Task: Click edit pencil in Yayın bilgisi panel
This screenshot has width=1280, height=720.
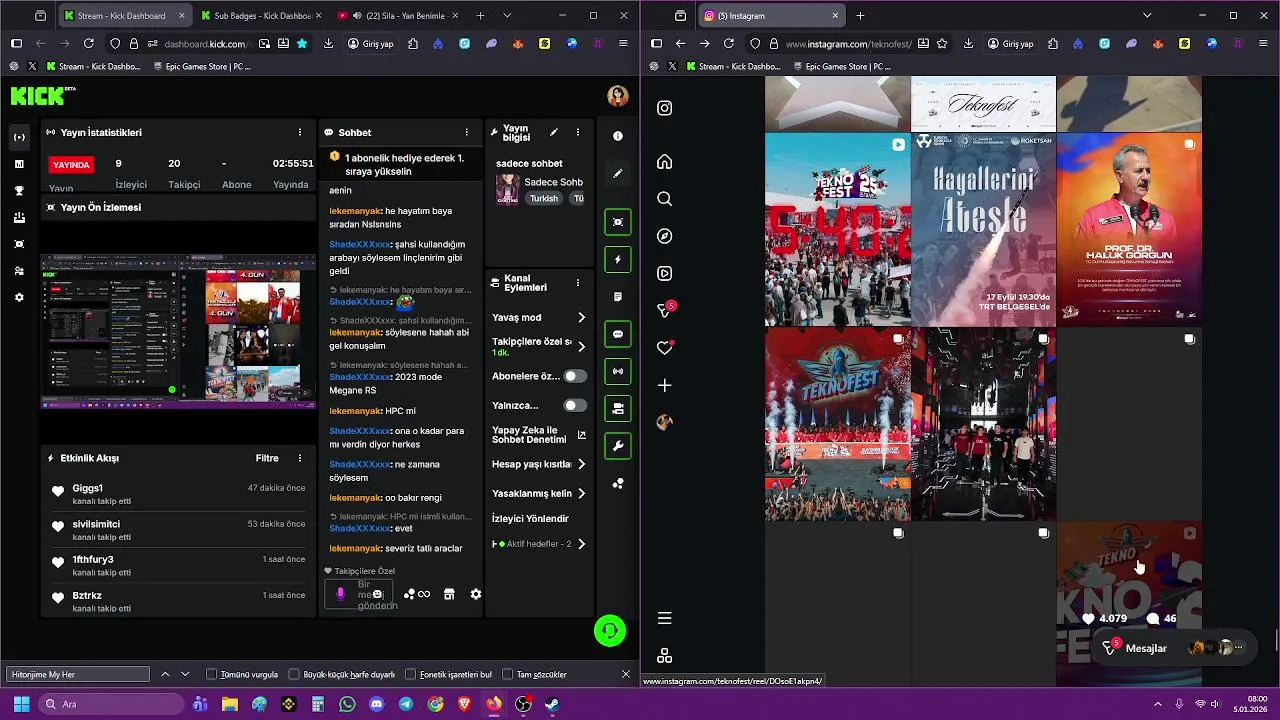Action: click(x=553, y=132)
